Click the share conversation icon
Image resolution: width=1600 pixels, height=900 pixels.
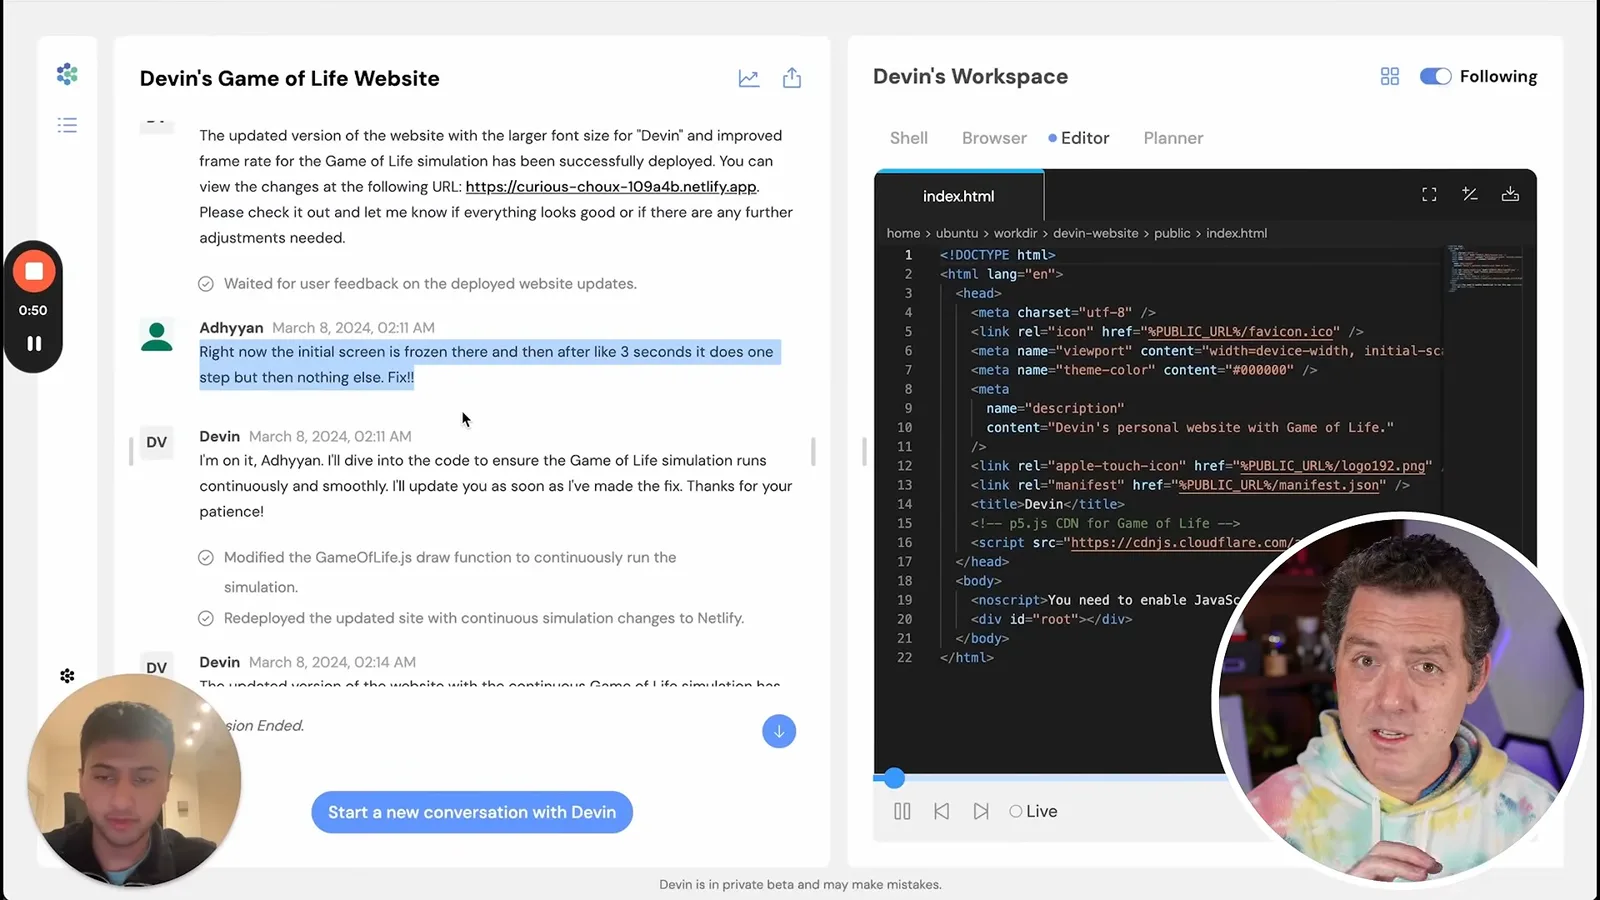tap(792, 78)
